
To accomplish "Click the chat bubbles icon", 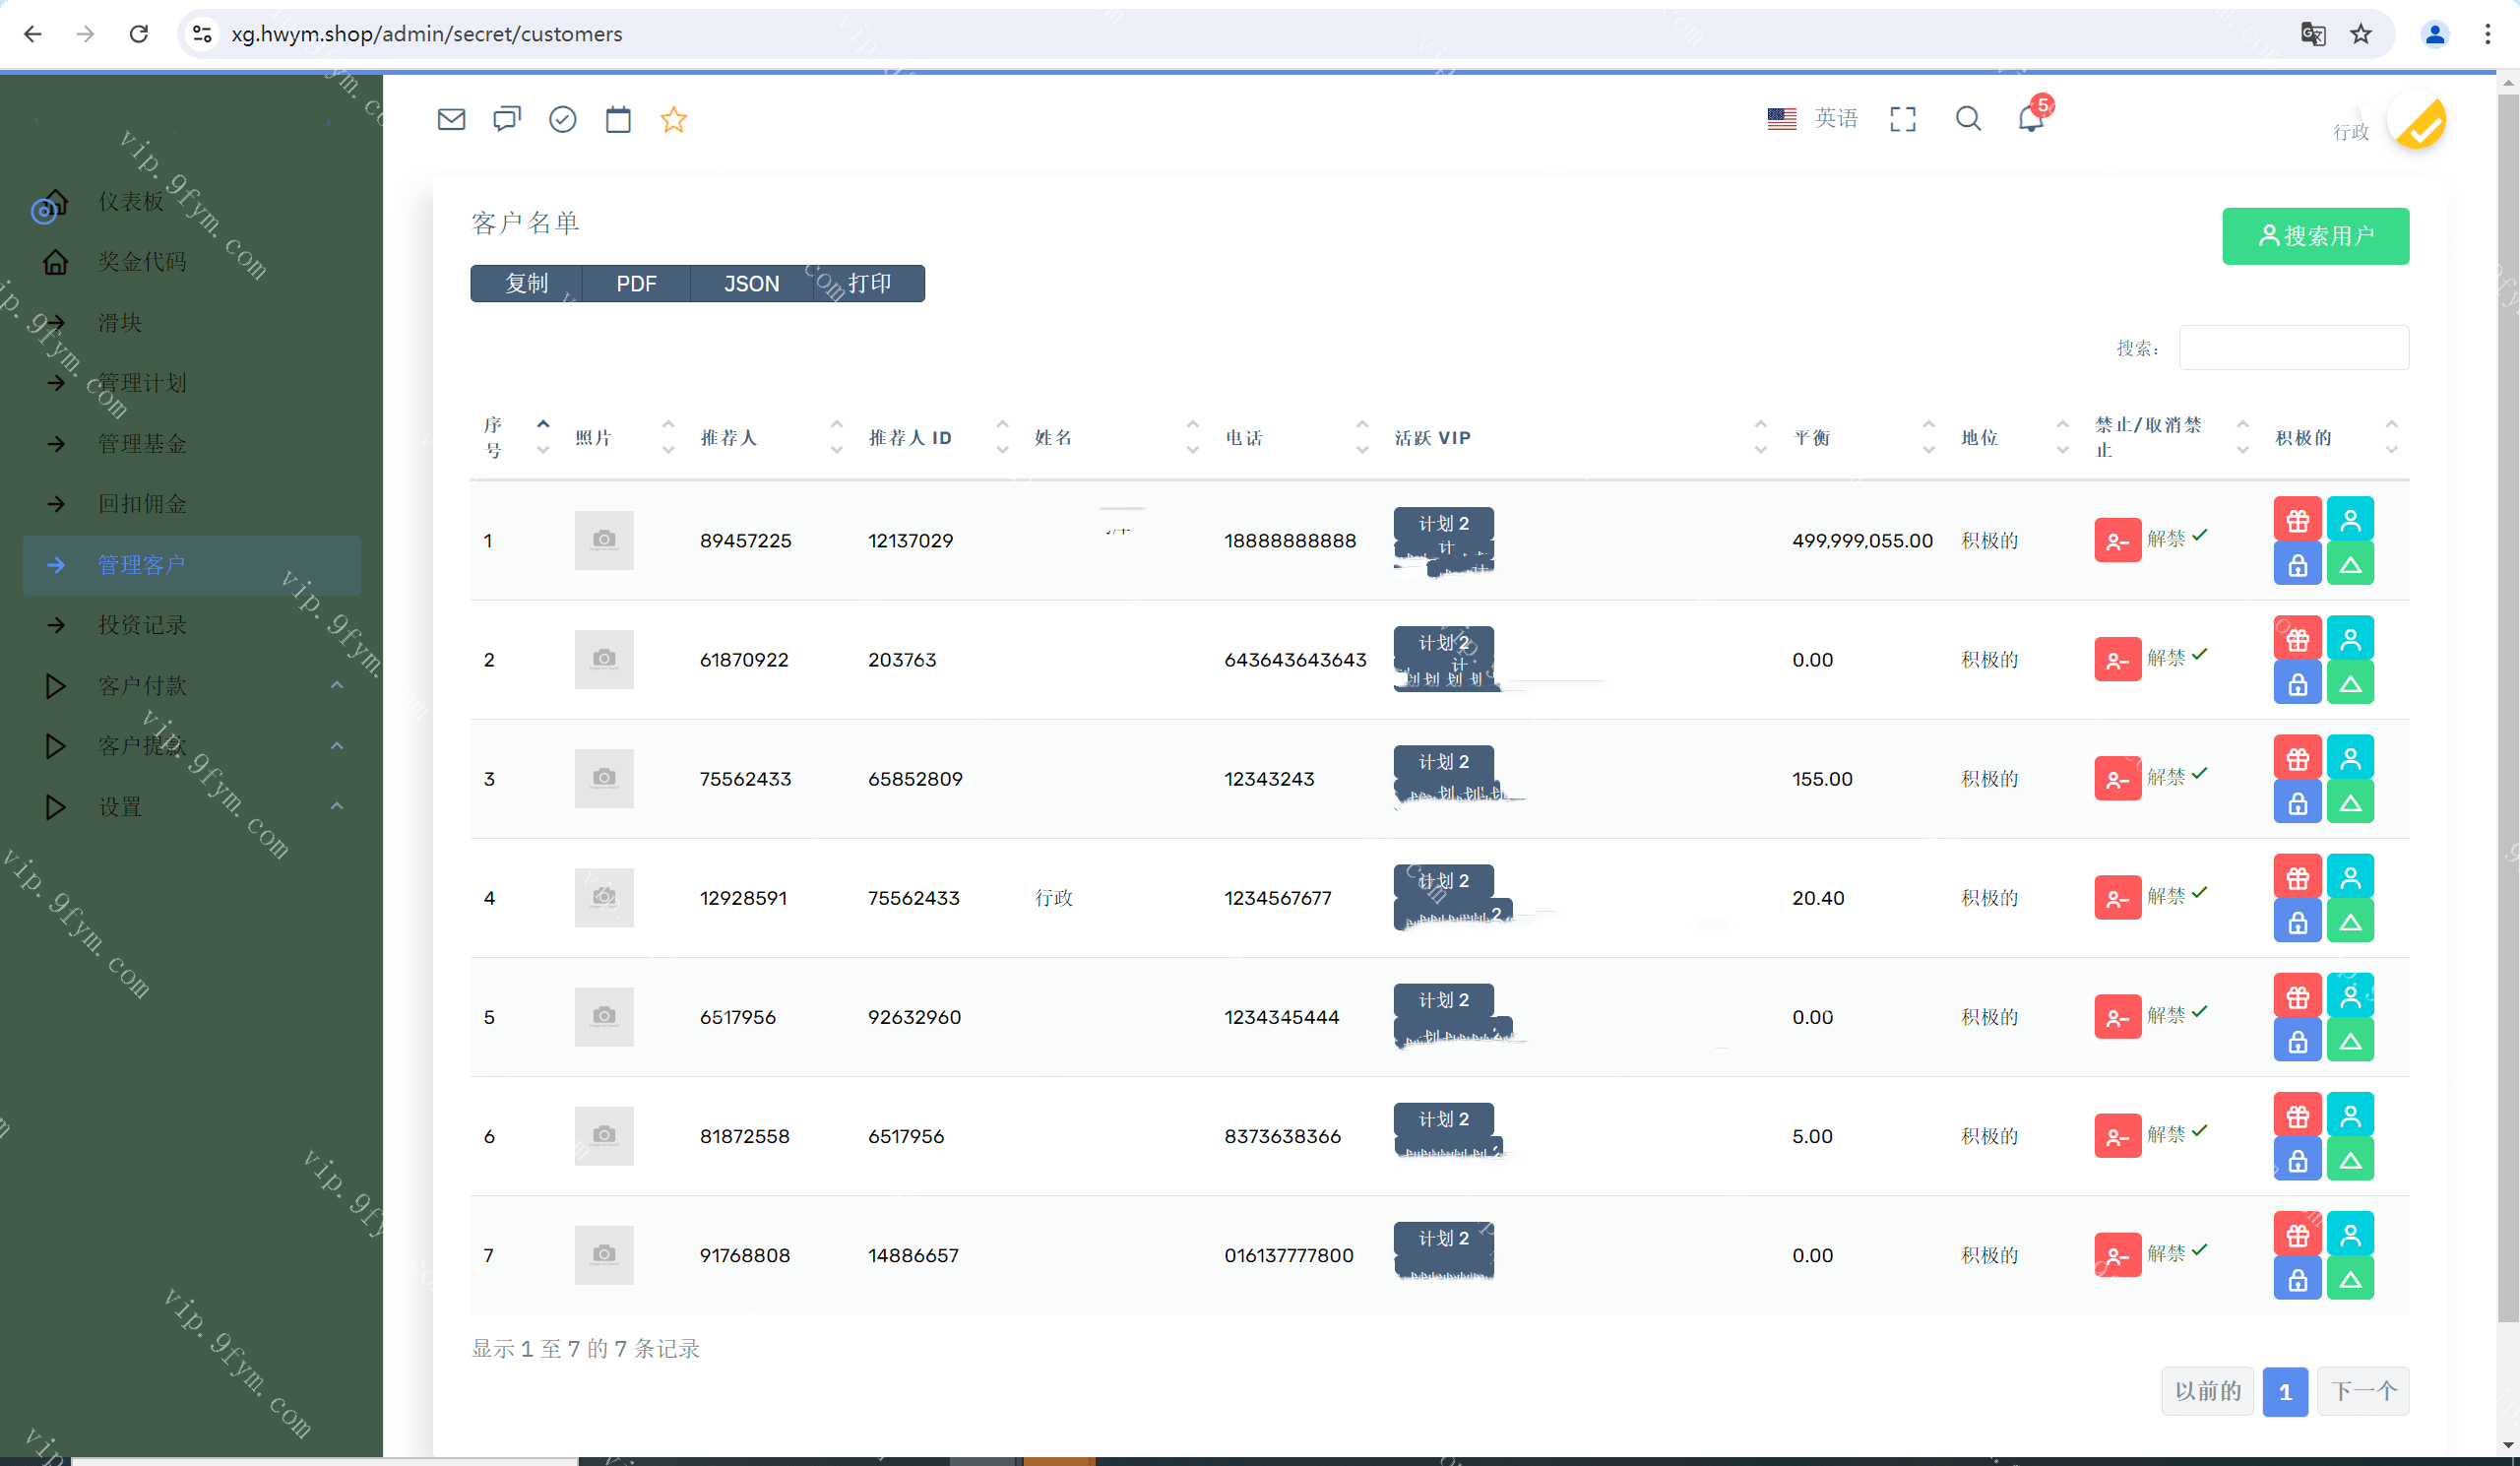I will (x=507, y=120).
